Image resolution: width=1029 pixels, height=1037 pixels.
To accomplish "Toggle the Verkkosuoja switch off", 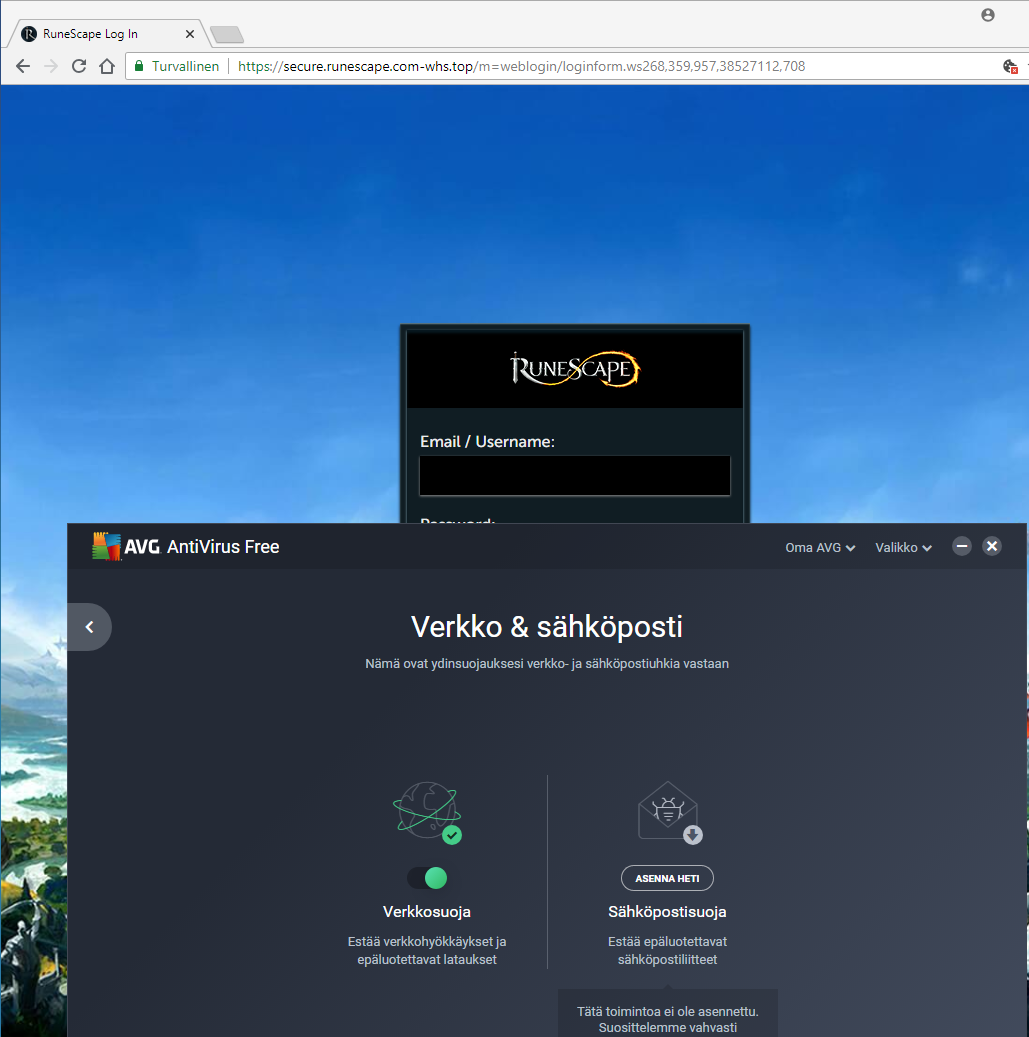I will pos(427,878).
